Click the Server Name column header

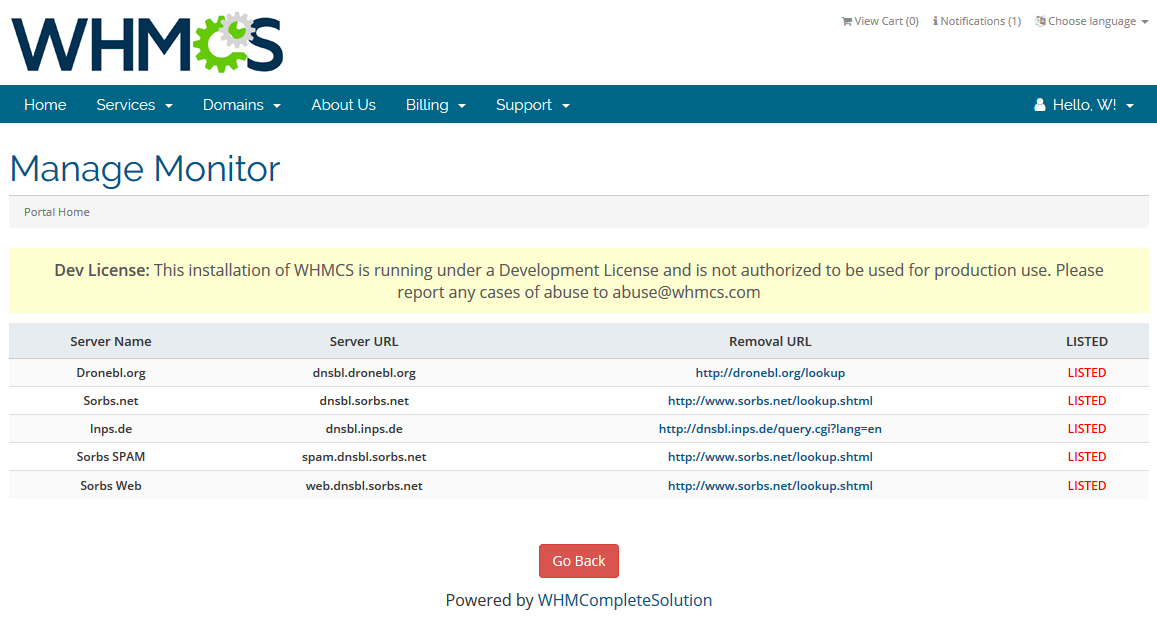point(111,342)
